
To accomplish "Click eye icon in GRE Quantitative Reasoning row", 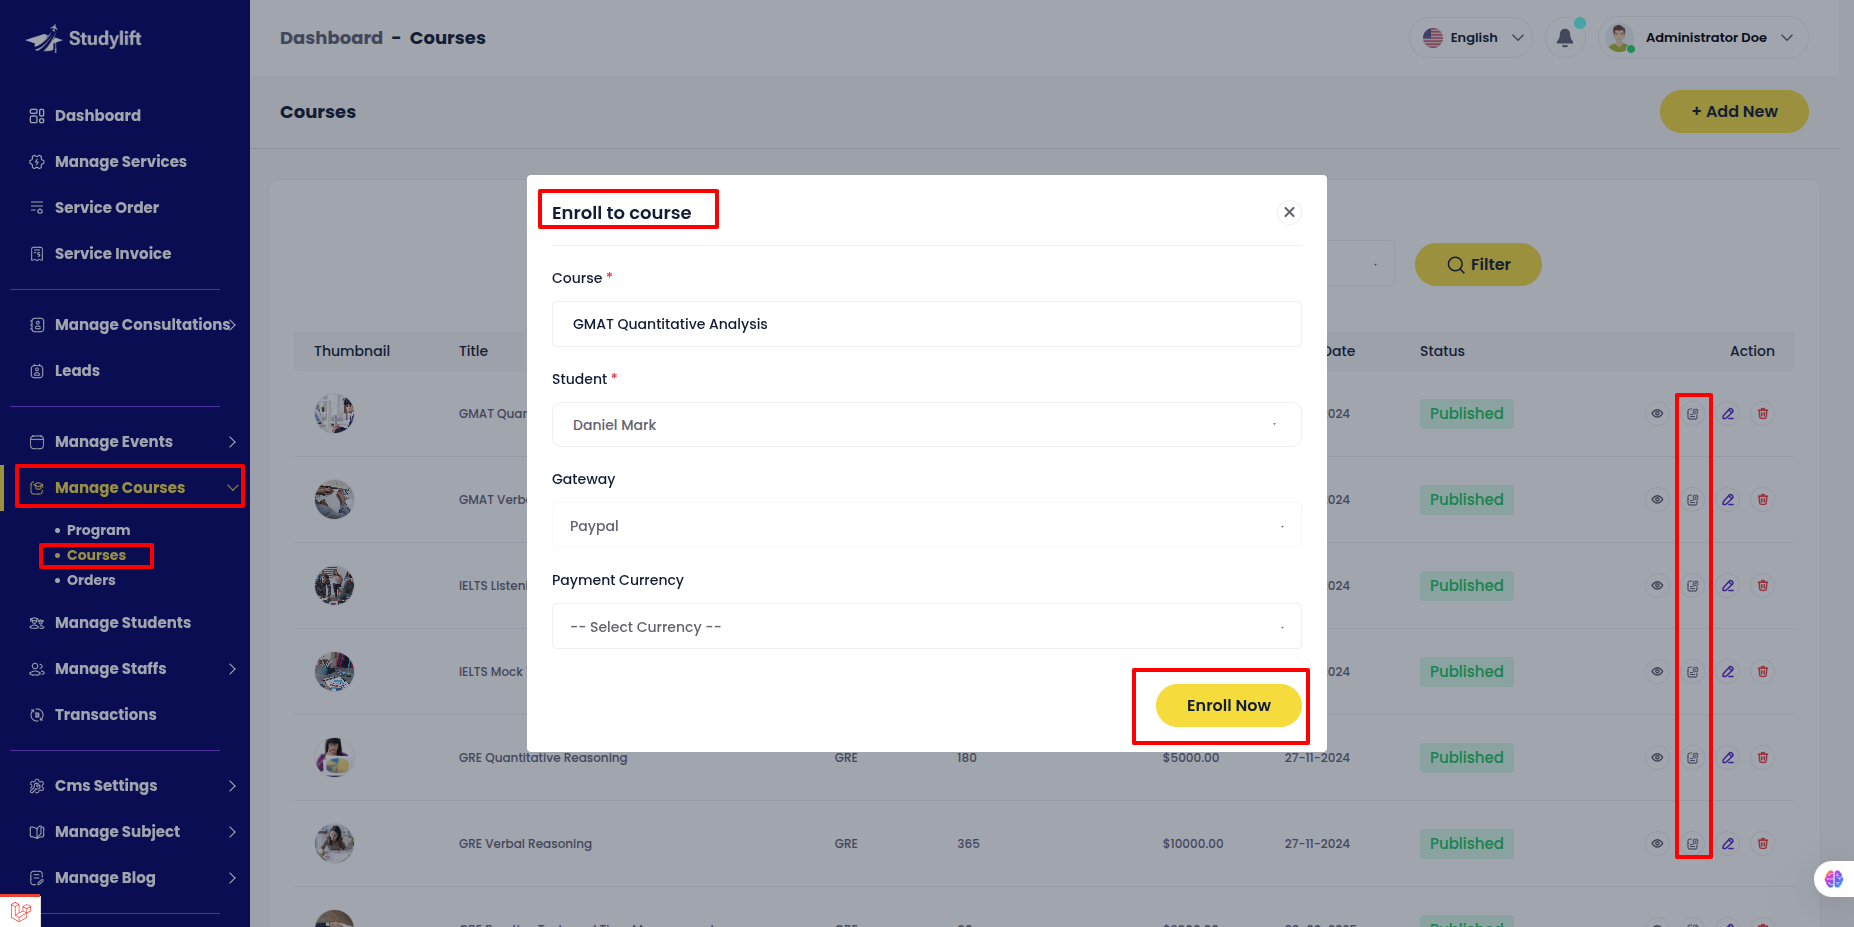I will click(1657, 758).
